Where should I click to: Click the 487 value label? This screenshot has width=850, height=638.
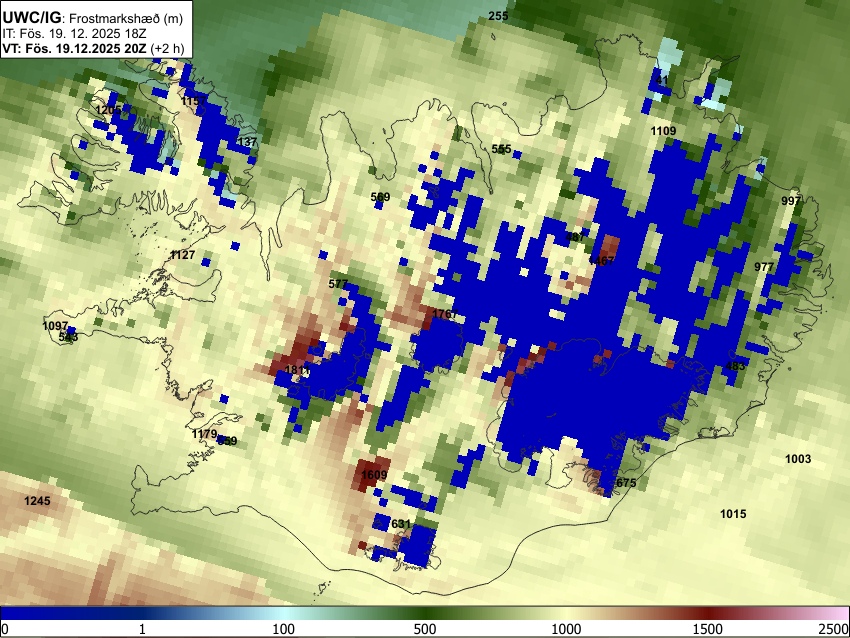point(575,237)
